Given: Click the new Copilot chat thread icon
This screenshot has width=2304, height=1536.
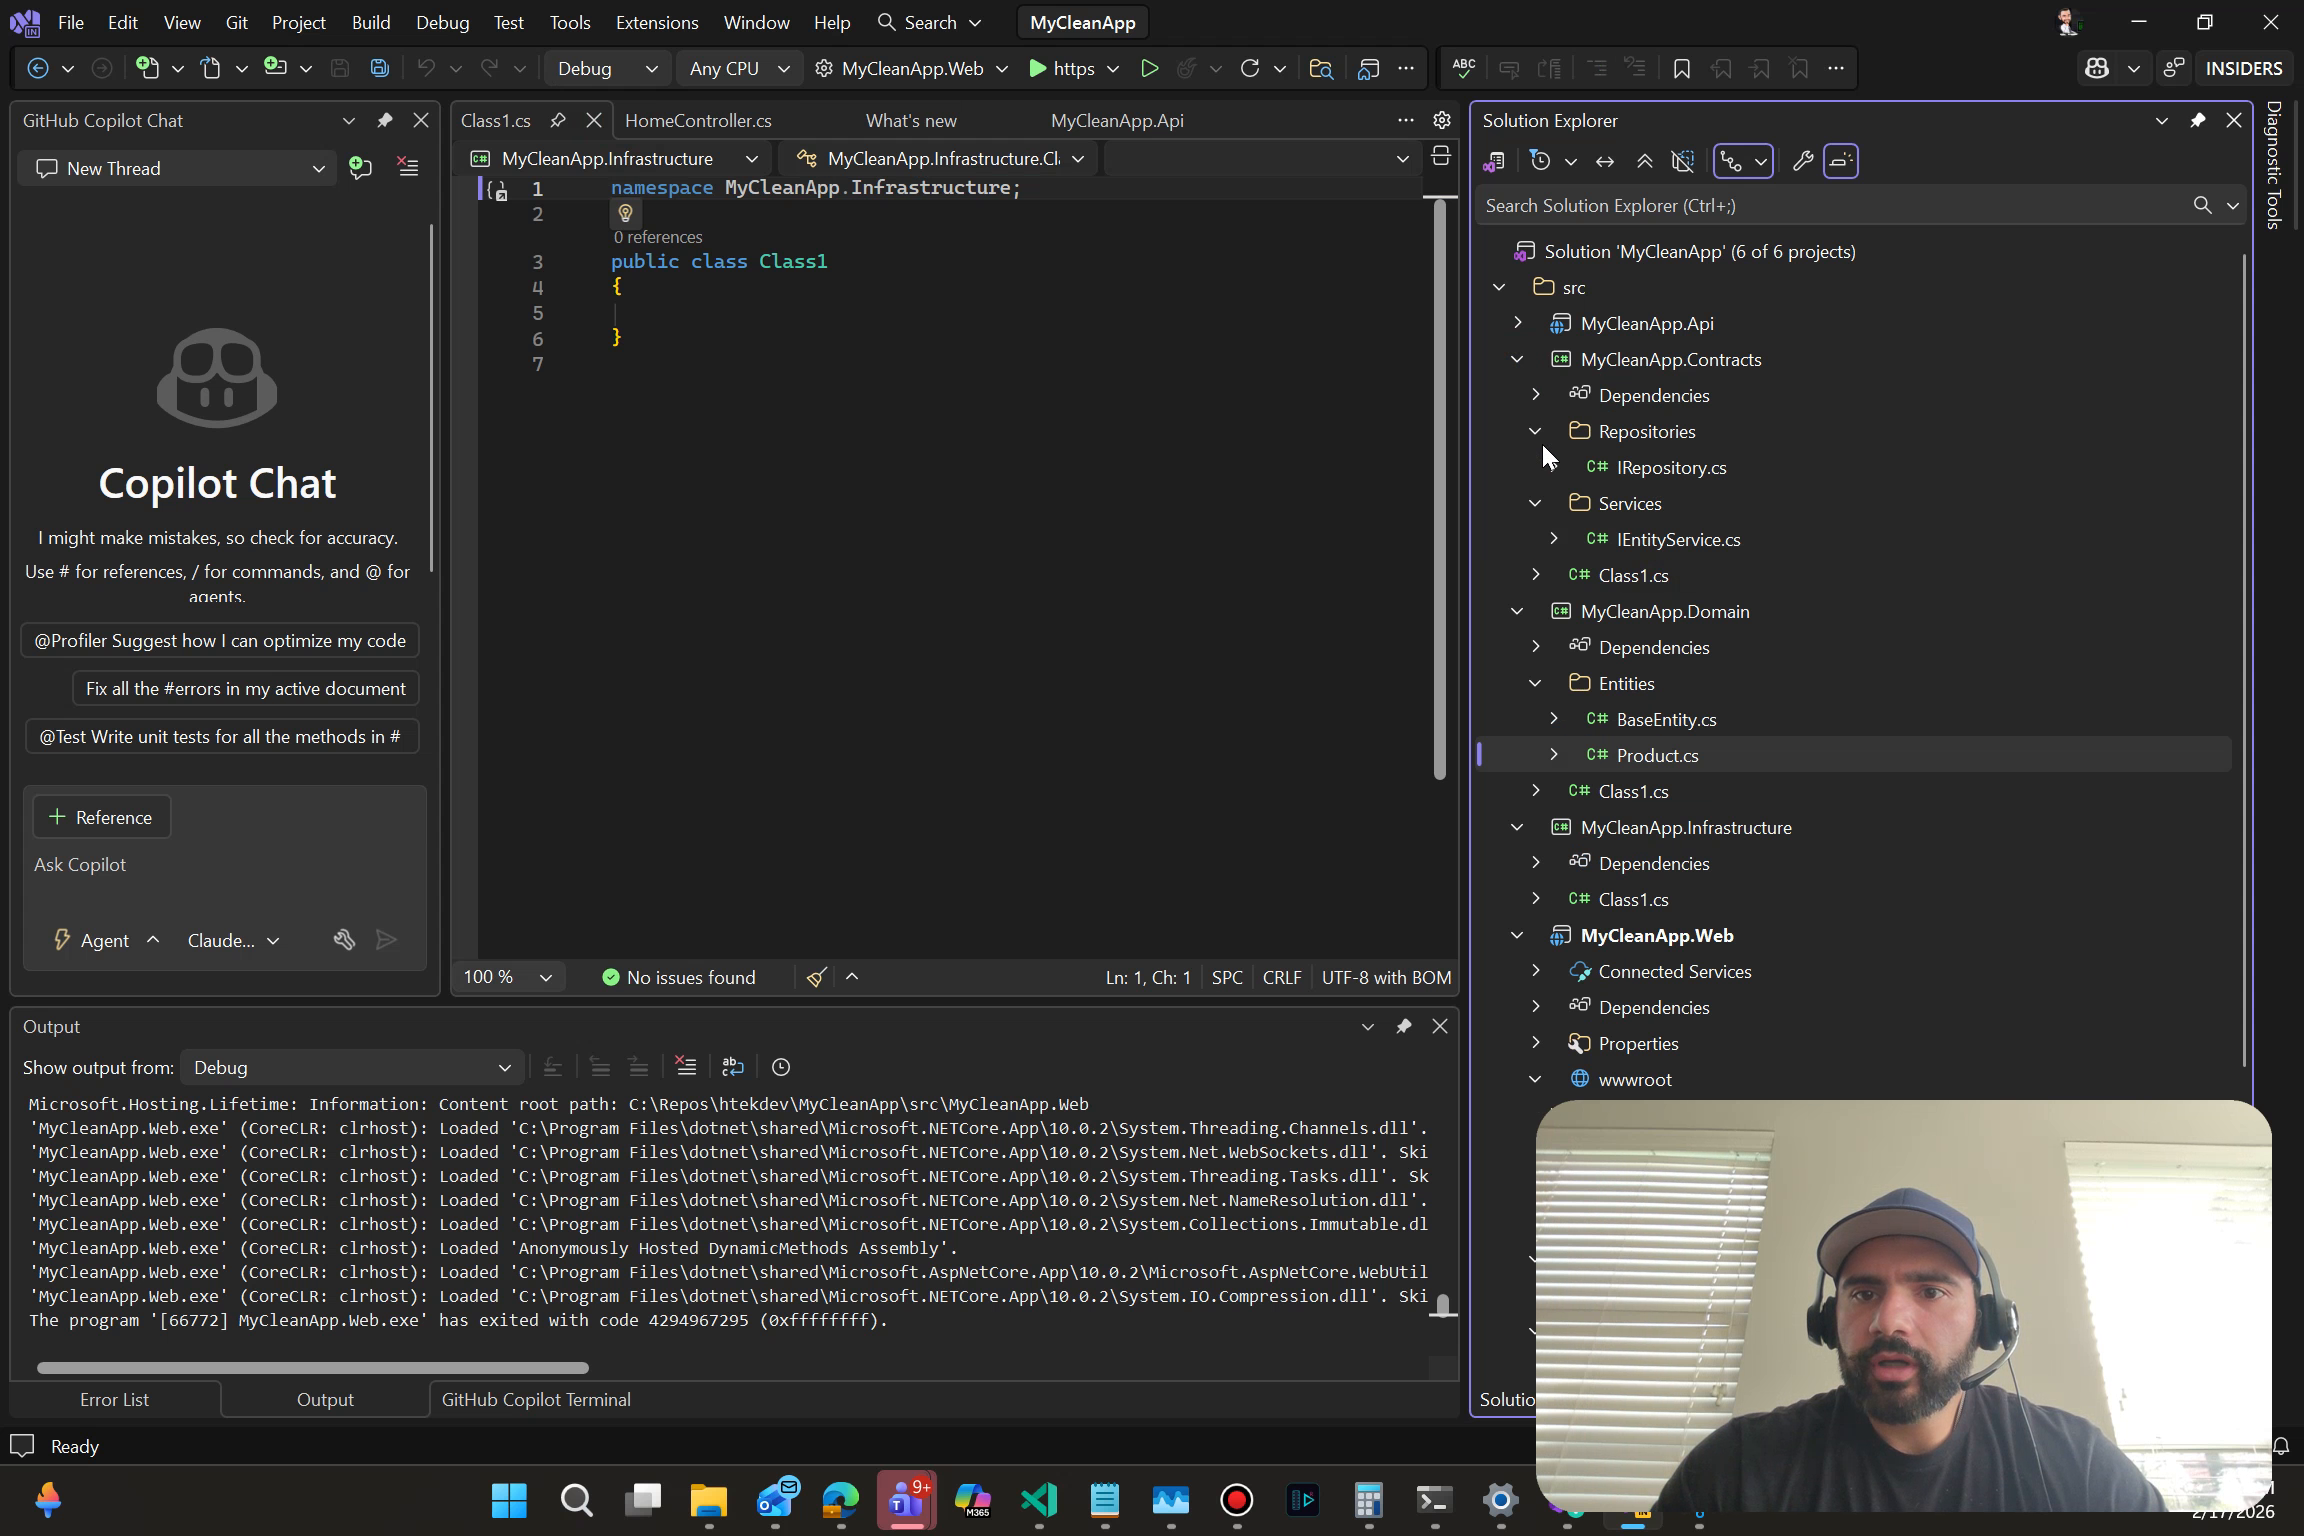Looking at the screenshot, I should pos(361,168).
